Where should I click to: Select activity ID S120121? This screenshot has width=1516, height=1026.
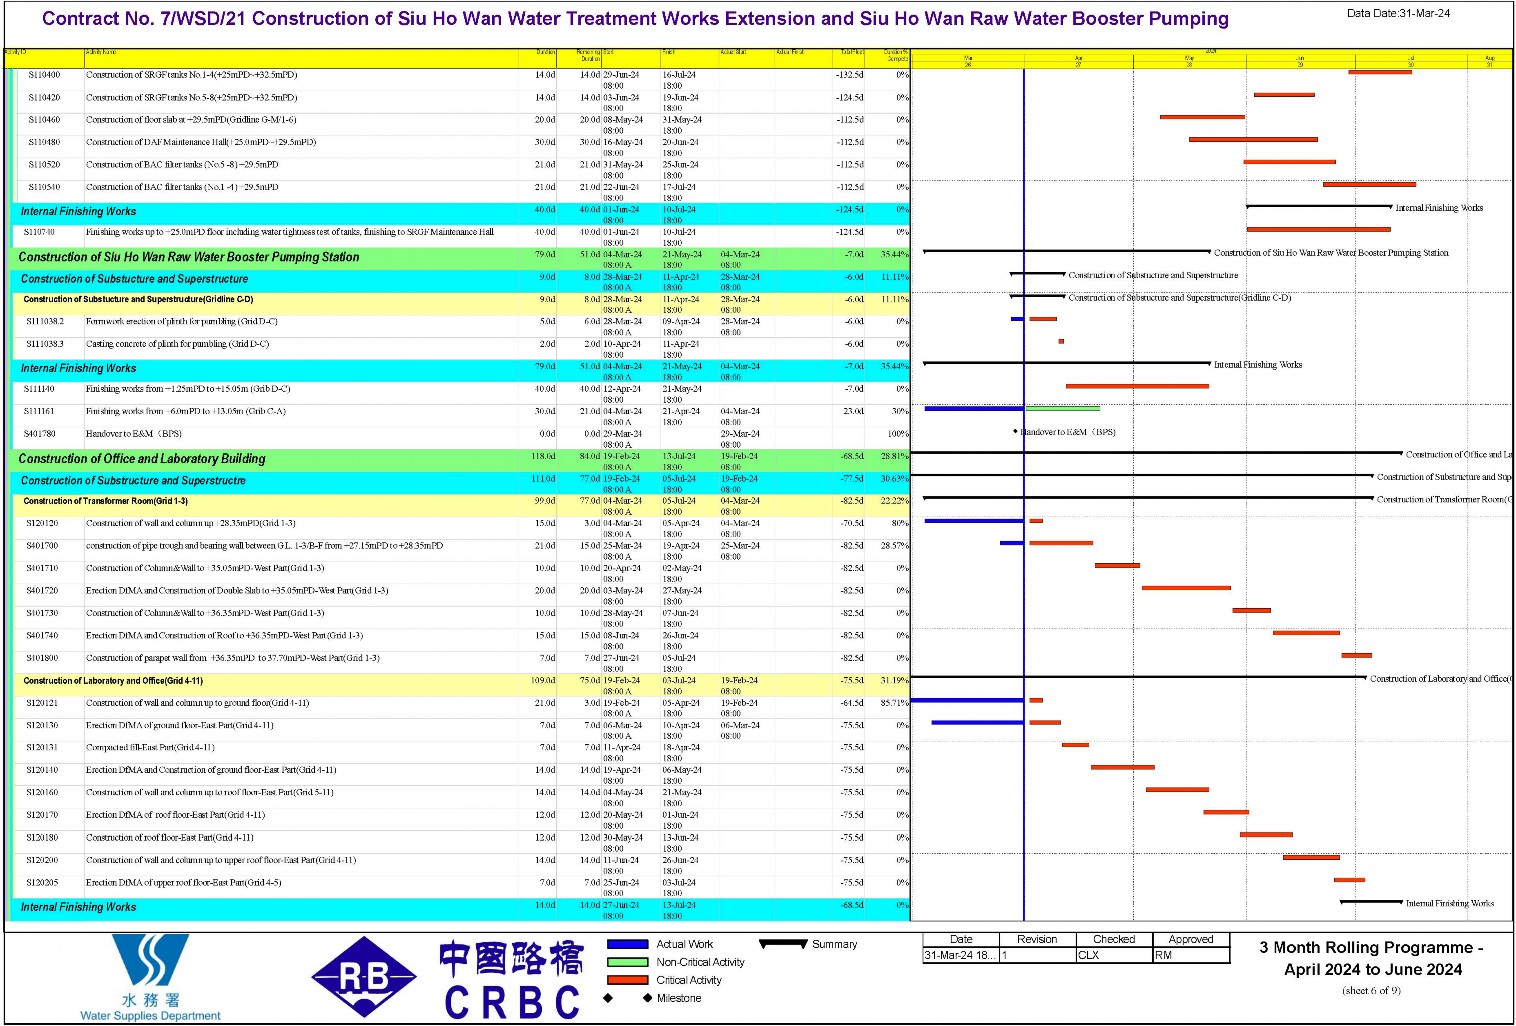(42, 703)
